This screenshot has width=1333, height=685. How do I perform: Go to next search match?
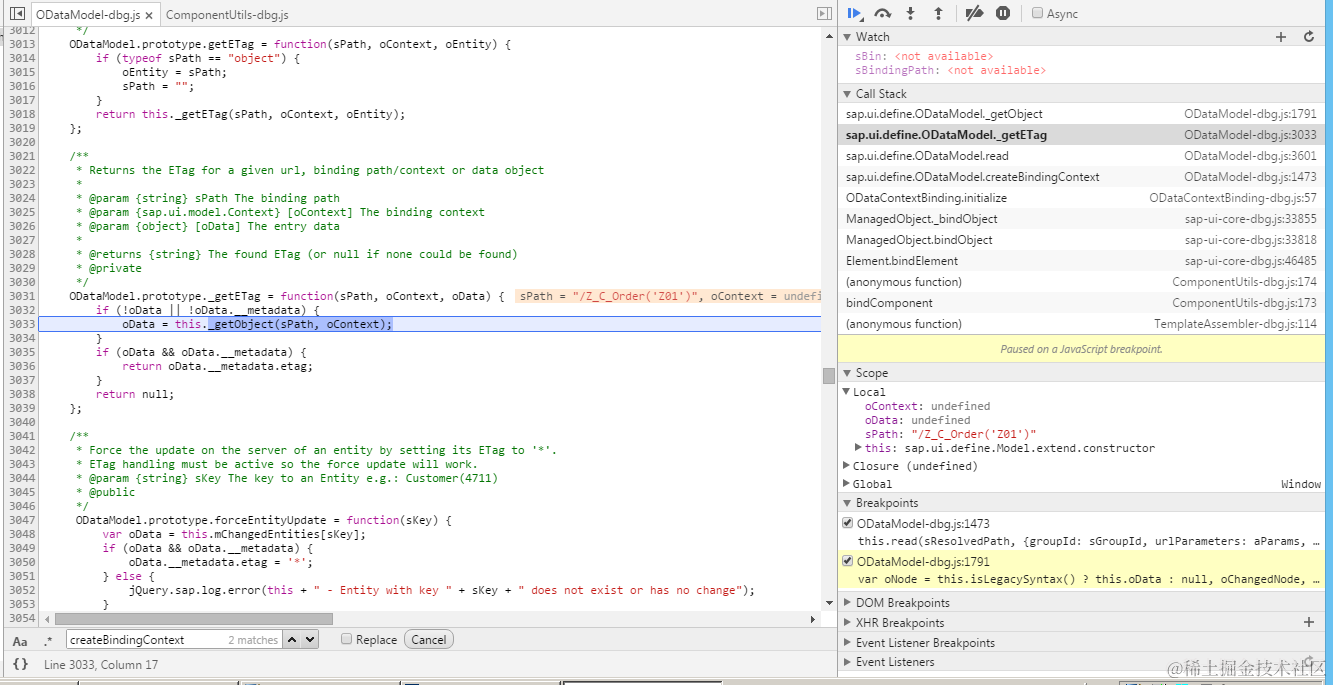click(x=310, y=640)
